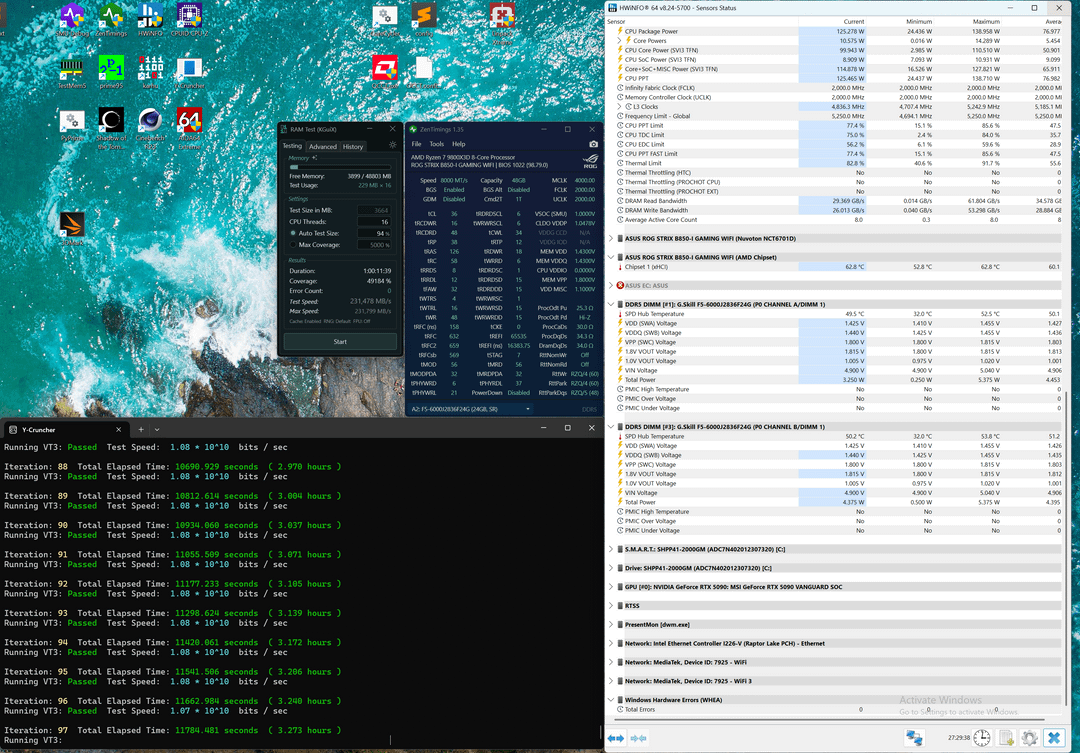Open the PyPrime desktop shortcut

[72, 126]
